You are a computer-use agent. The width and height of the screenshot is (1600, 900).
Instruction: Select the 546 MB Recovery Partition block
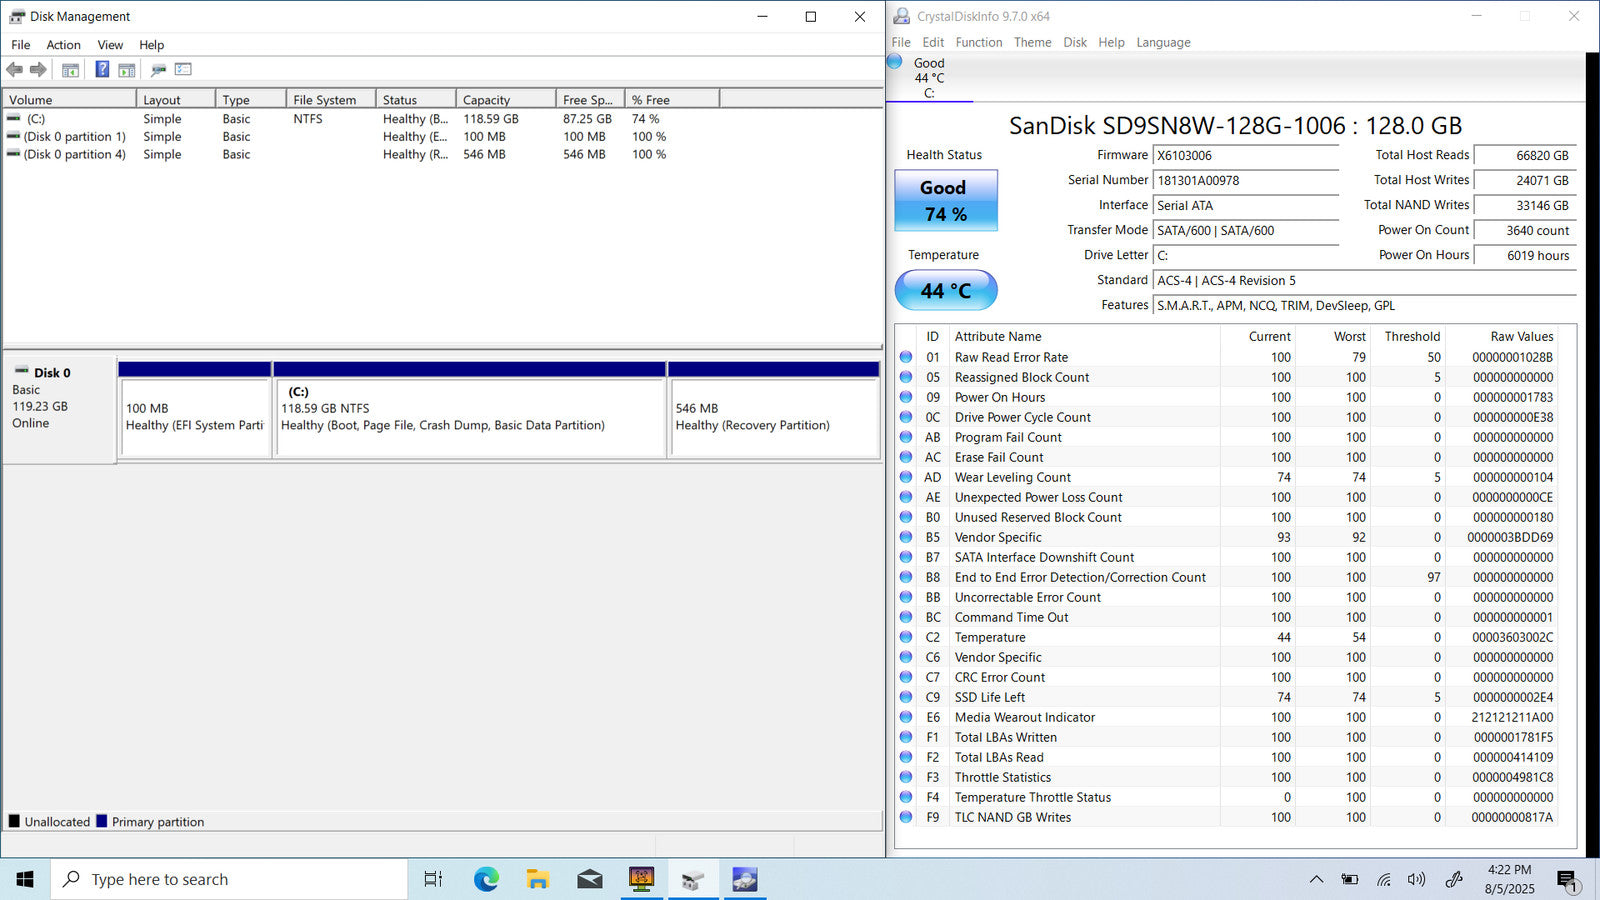click(x=773, y=417)
